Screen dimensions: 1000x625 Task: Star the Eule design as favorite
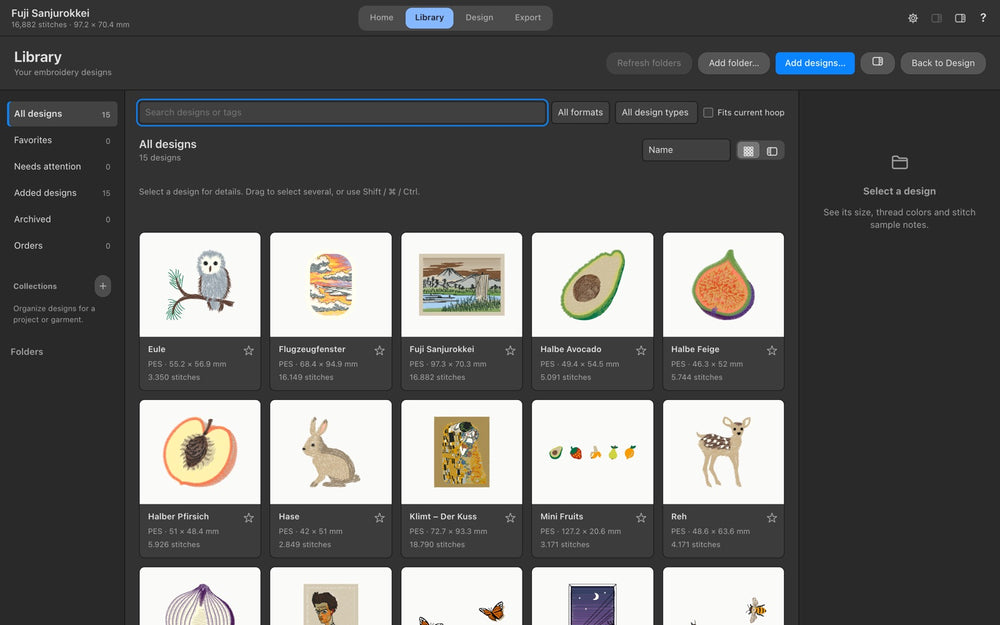[249, 350]
